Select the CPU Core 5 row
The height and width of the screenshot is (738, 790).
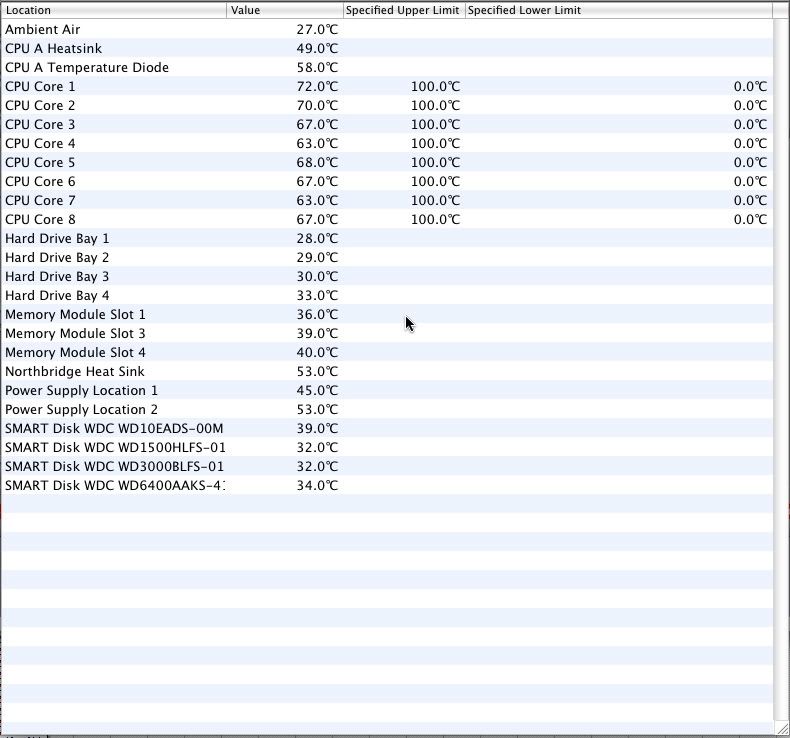point(387,162)
